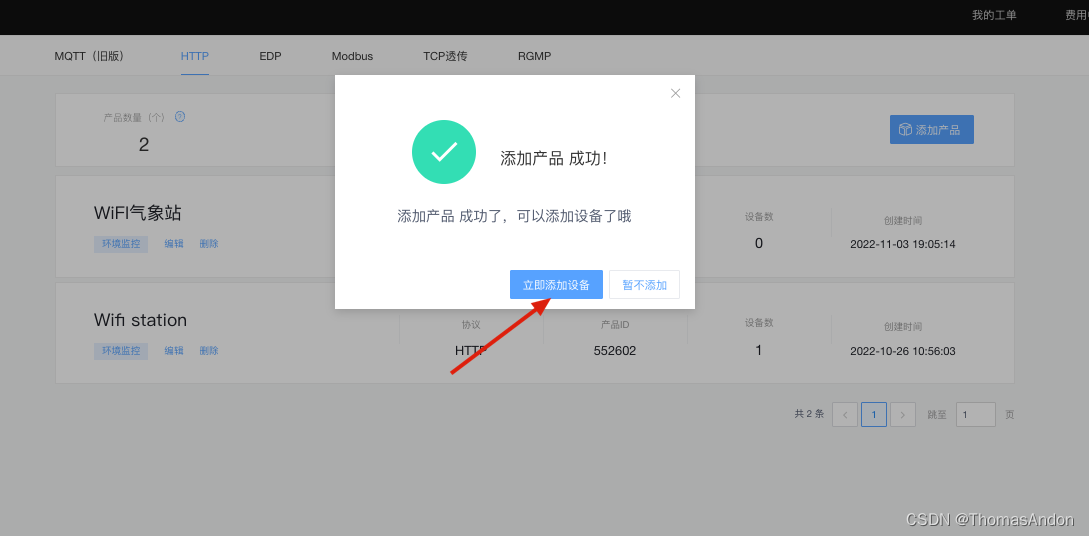The width and height of the screenshot is (1089, 536).
Task: Click 删除 for Wifi station
Action: tap(209, 351)
